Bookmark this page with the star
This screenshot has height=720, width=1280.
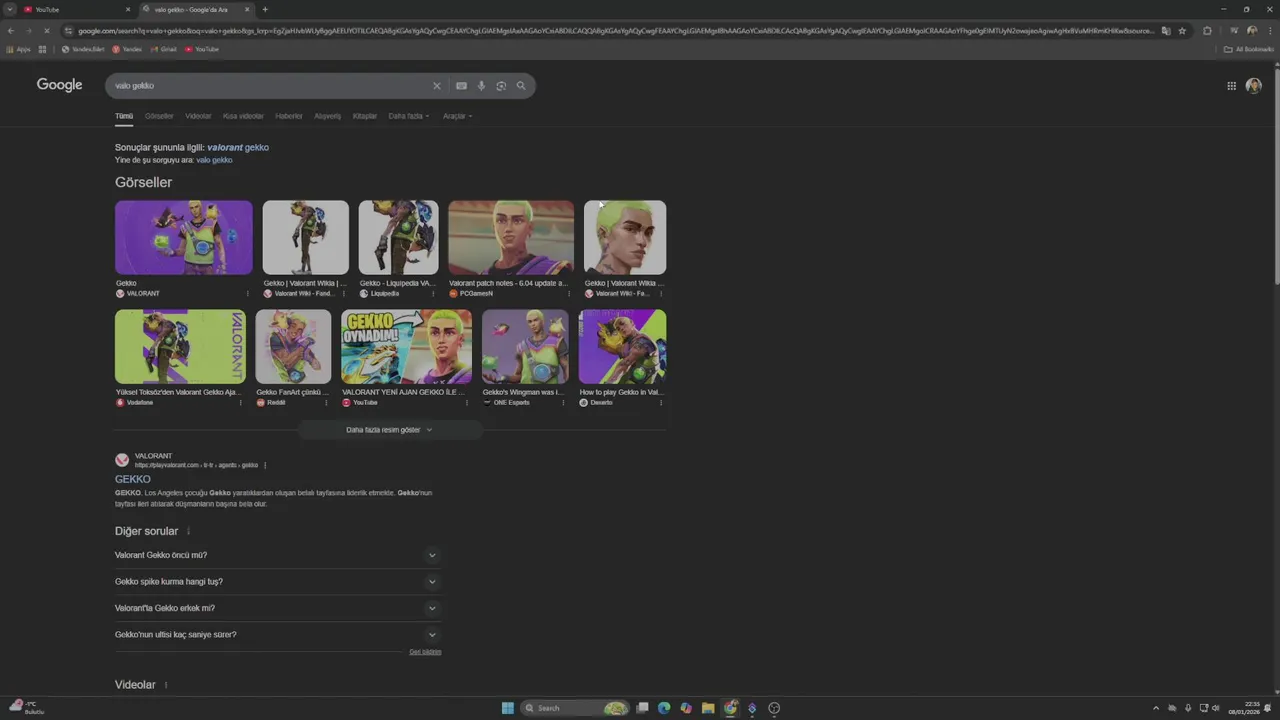pyautogui.click(x=1182, y=31)
